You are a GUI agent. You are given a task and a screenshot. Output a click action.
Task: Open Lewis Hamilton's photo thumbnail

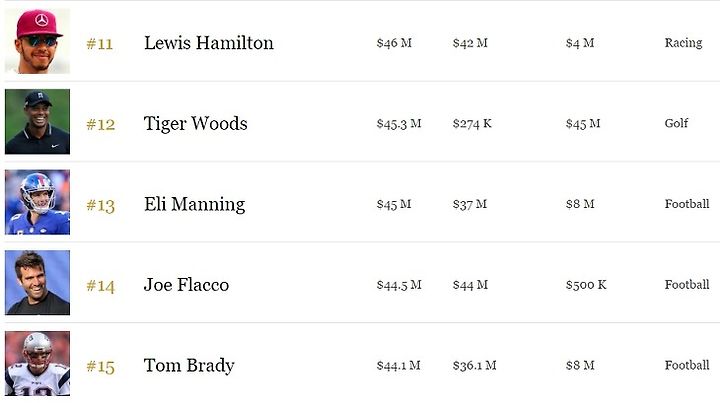[37, 41]
